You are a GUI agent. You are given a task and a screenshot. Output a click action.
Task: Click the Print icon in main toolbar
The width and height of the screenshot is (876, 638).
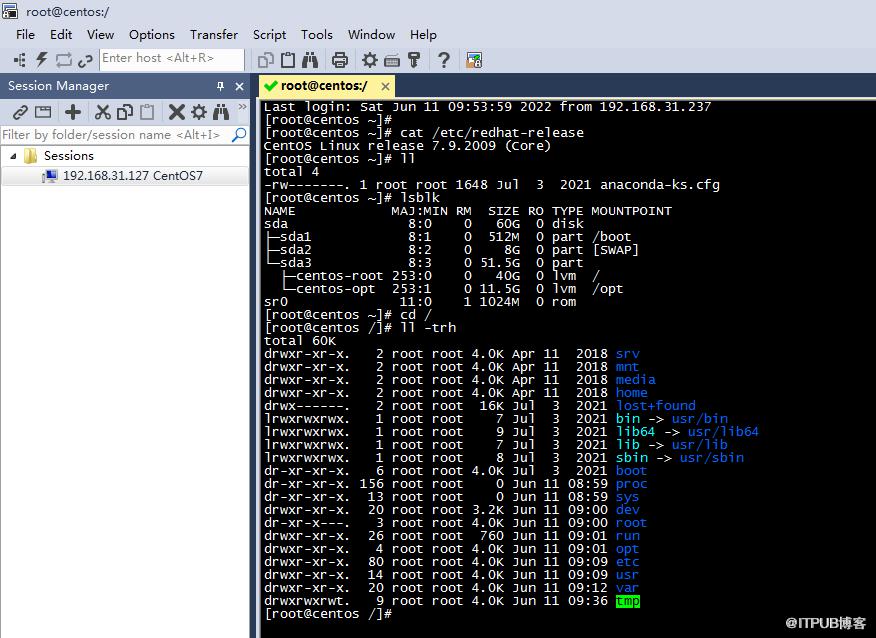[339, 60]
